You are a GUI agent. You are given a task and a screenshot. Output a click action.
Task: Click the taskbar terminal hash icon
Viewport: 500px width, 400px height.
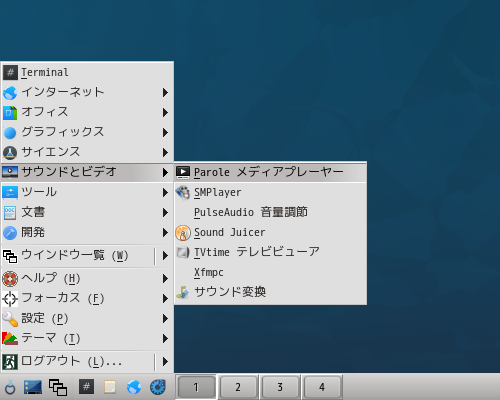86,387
